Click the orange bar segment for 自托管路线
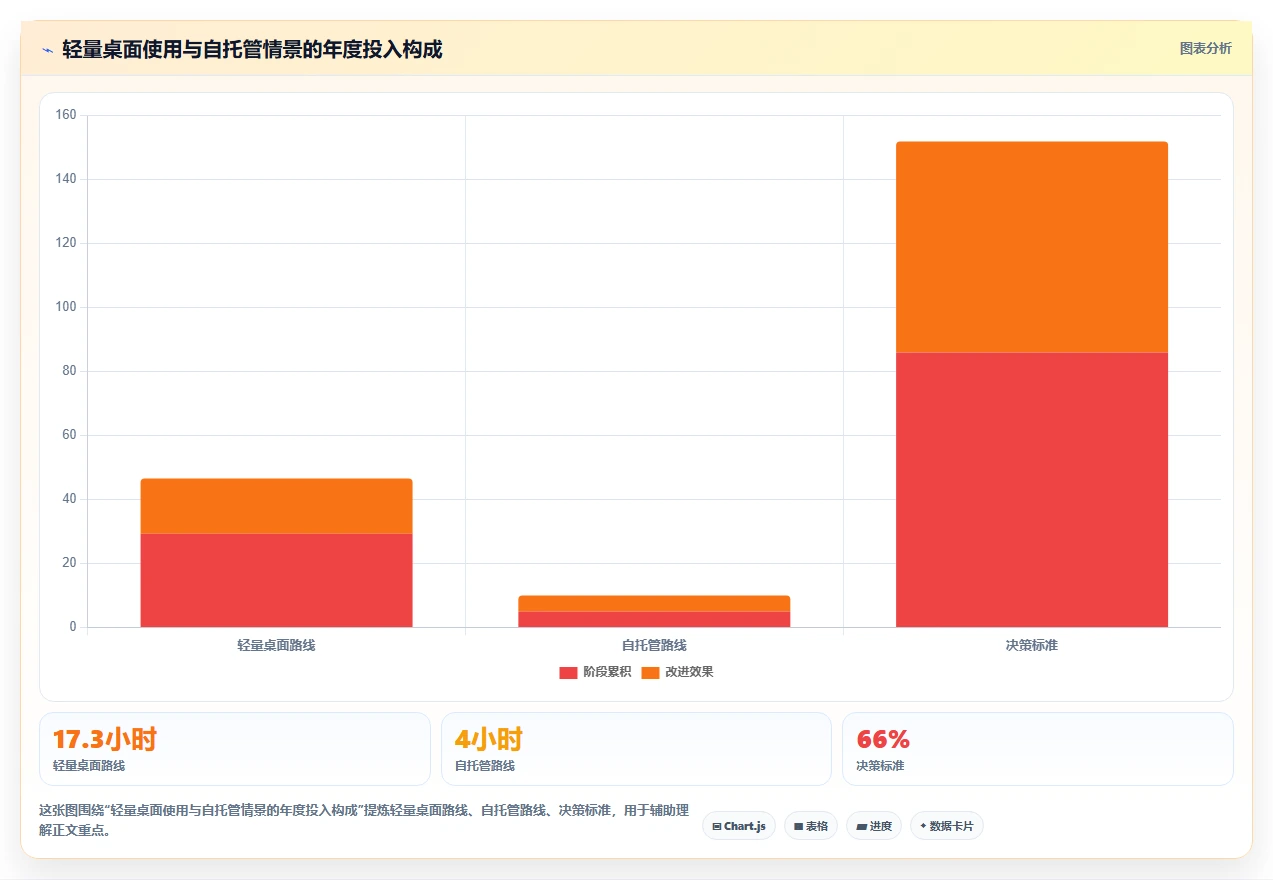The height and width of the screenshot is (880, 1273). 654,604
